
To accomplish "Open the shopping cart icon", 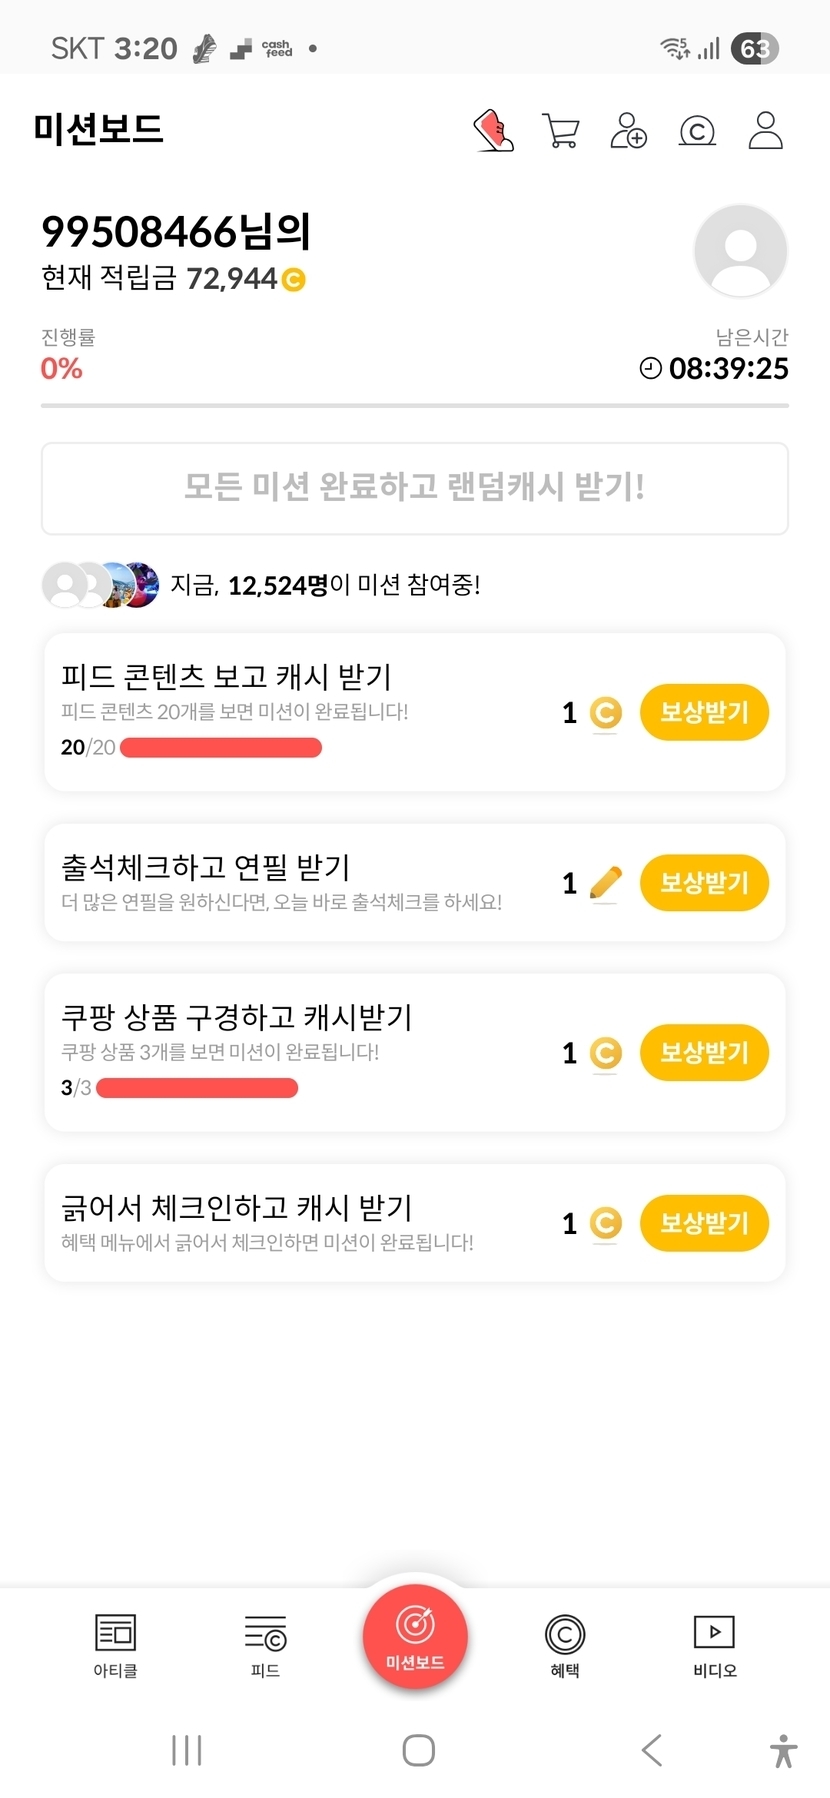I will (x=561, y=131).
